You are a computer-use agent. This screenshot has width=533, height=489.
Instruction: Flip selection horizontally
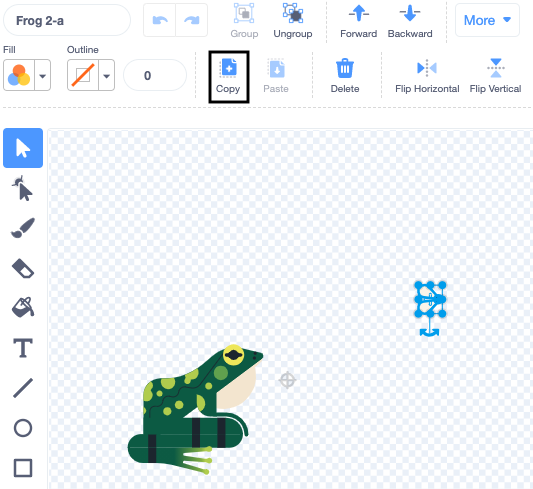pyautogui.click(x=427, y=76)
